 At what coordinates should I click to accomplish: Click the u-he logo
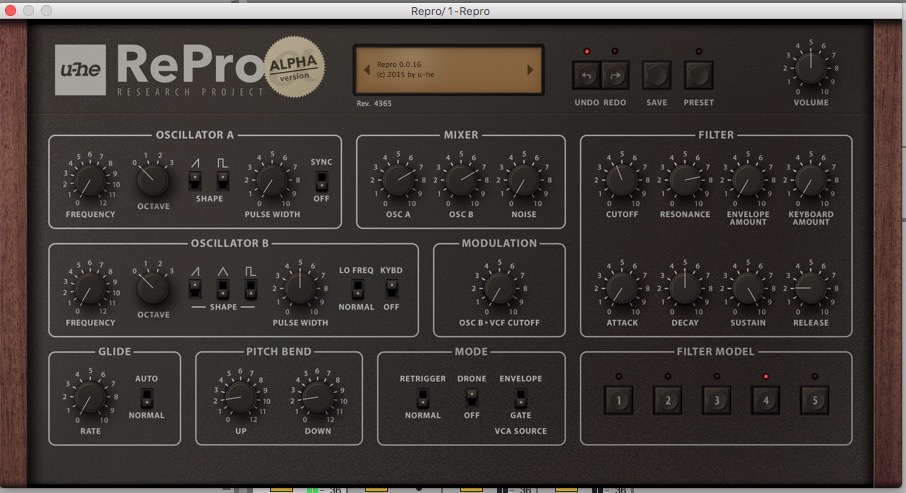(80, 70)
